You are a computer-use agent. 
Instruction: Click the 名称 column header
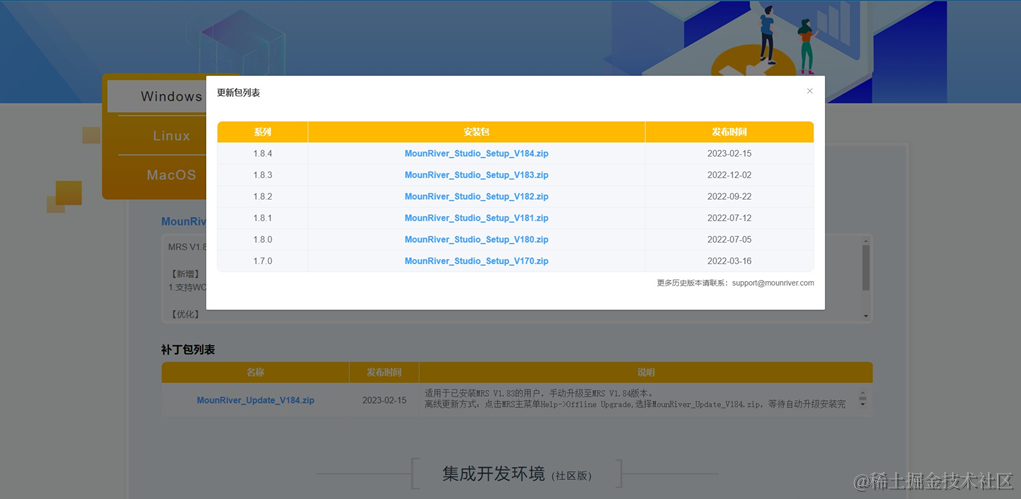coord(255,373)
